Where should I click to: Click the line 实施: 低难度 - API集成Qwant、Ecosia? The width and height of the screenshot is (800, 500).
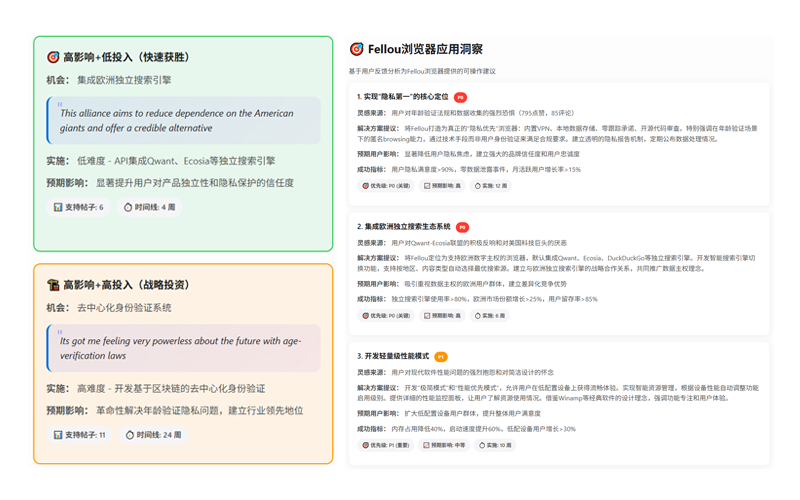click(x=161, y=161)
